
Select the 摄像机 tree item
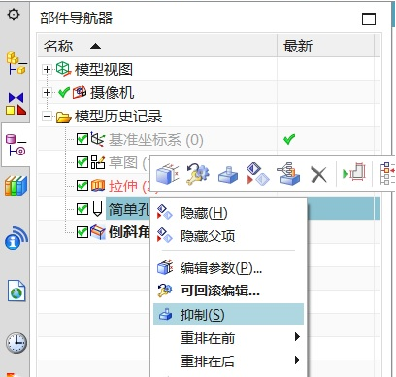[x=112, y=93]
